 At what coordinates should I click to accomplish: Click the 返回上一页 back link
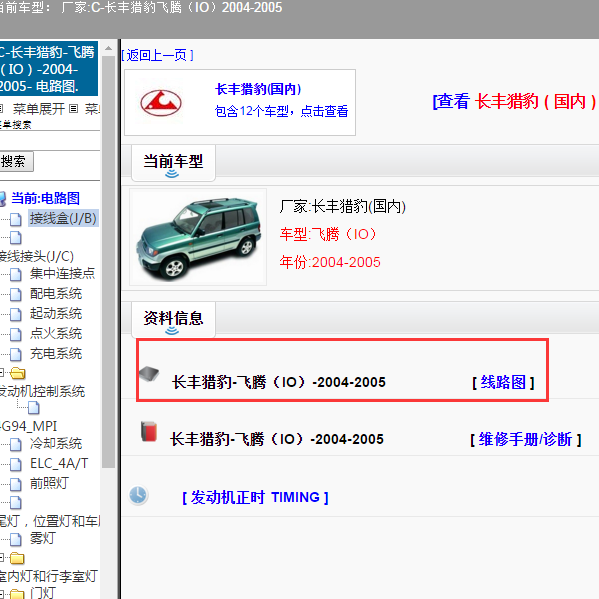[x=157, y=55]
